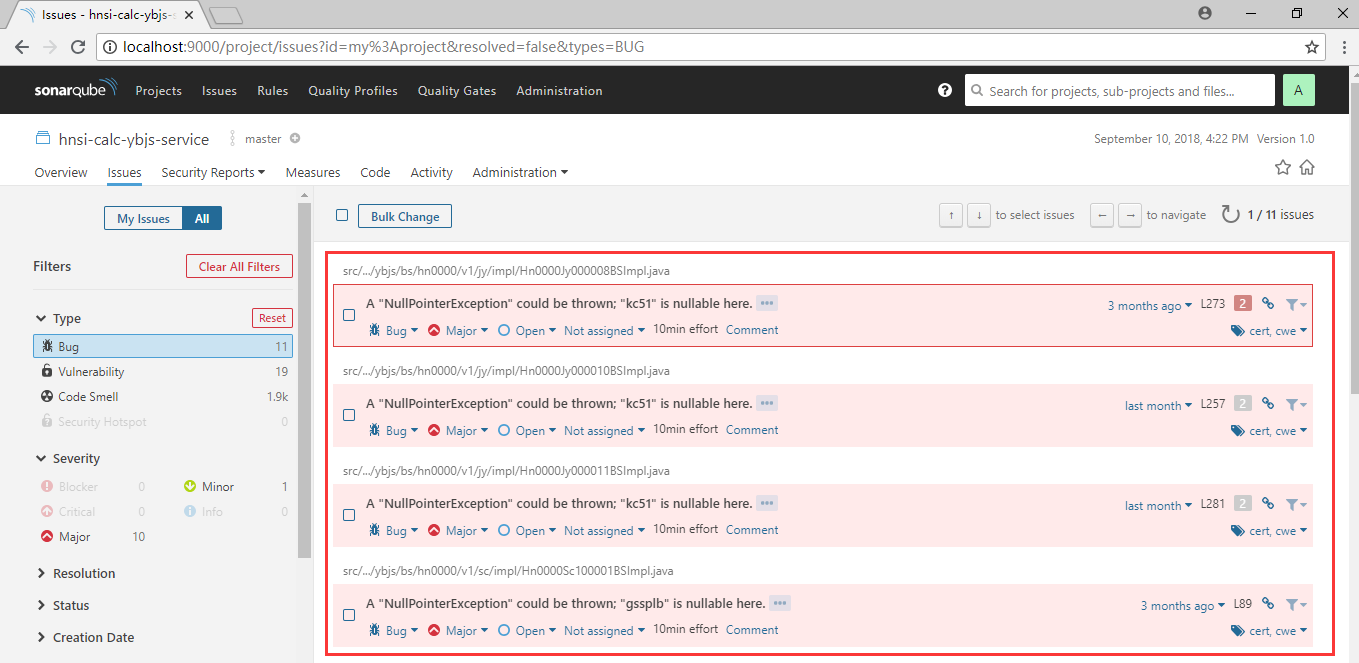Viewport: 1359px width, 663px height.
Task: Switch to All issues toggle
Action: [202, 218]
